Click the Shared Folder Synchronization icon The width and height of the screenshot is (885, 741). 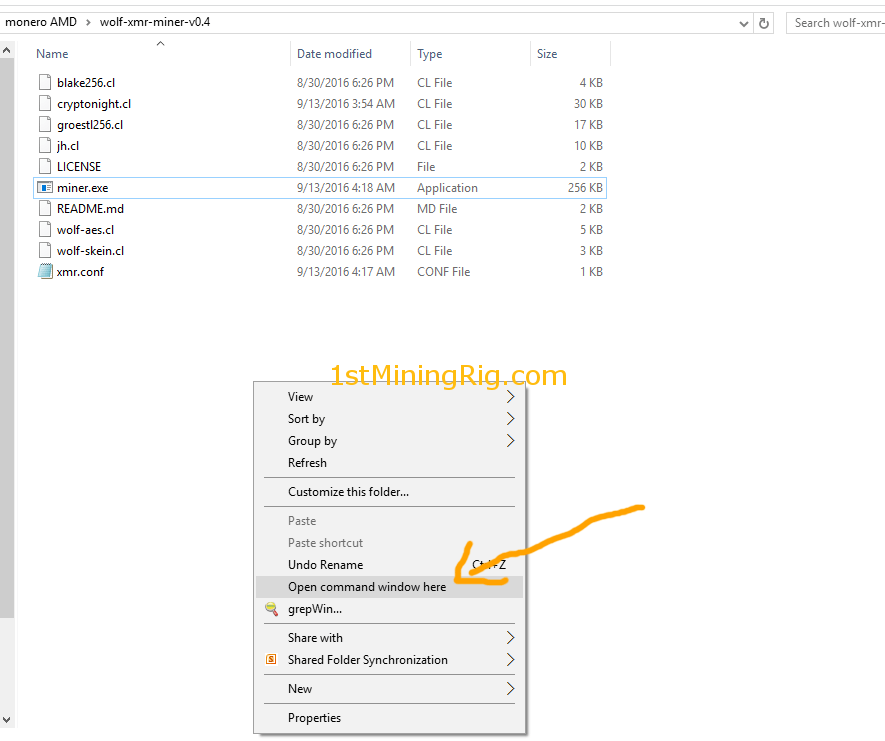coord(271,659)
